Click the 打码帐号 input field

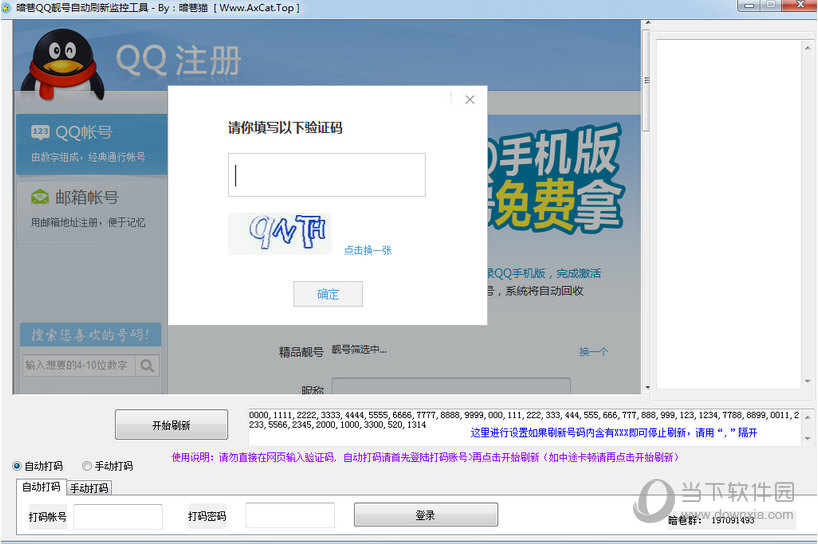[118, 516]
